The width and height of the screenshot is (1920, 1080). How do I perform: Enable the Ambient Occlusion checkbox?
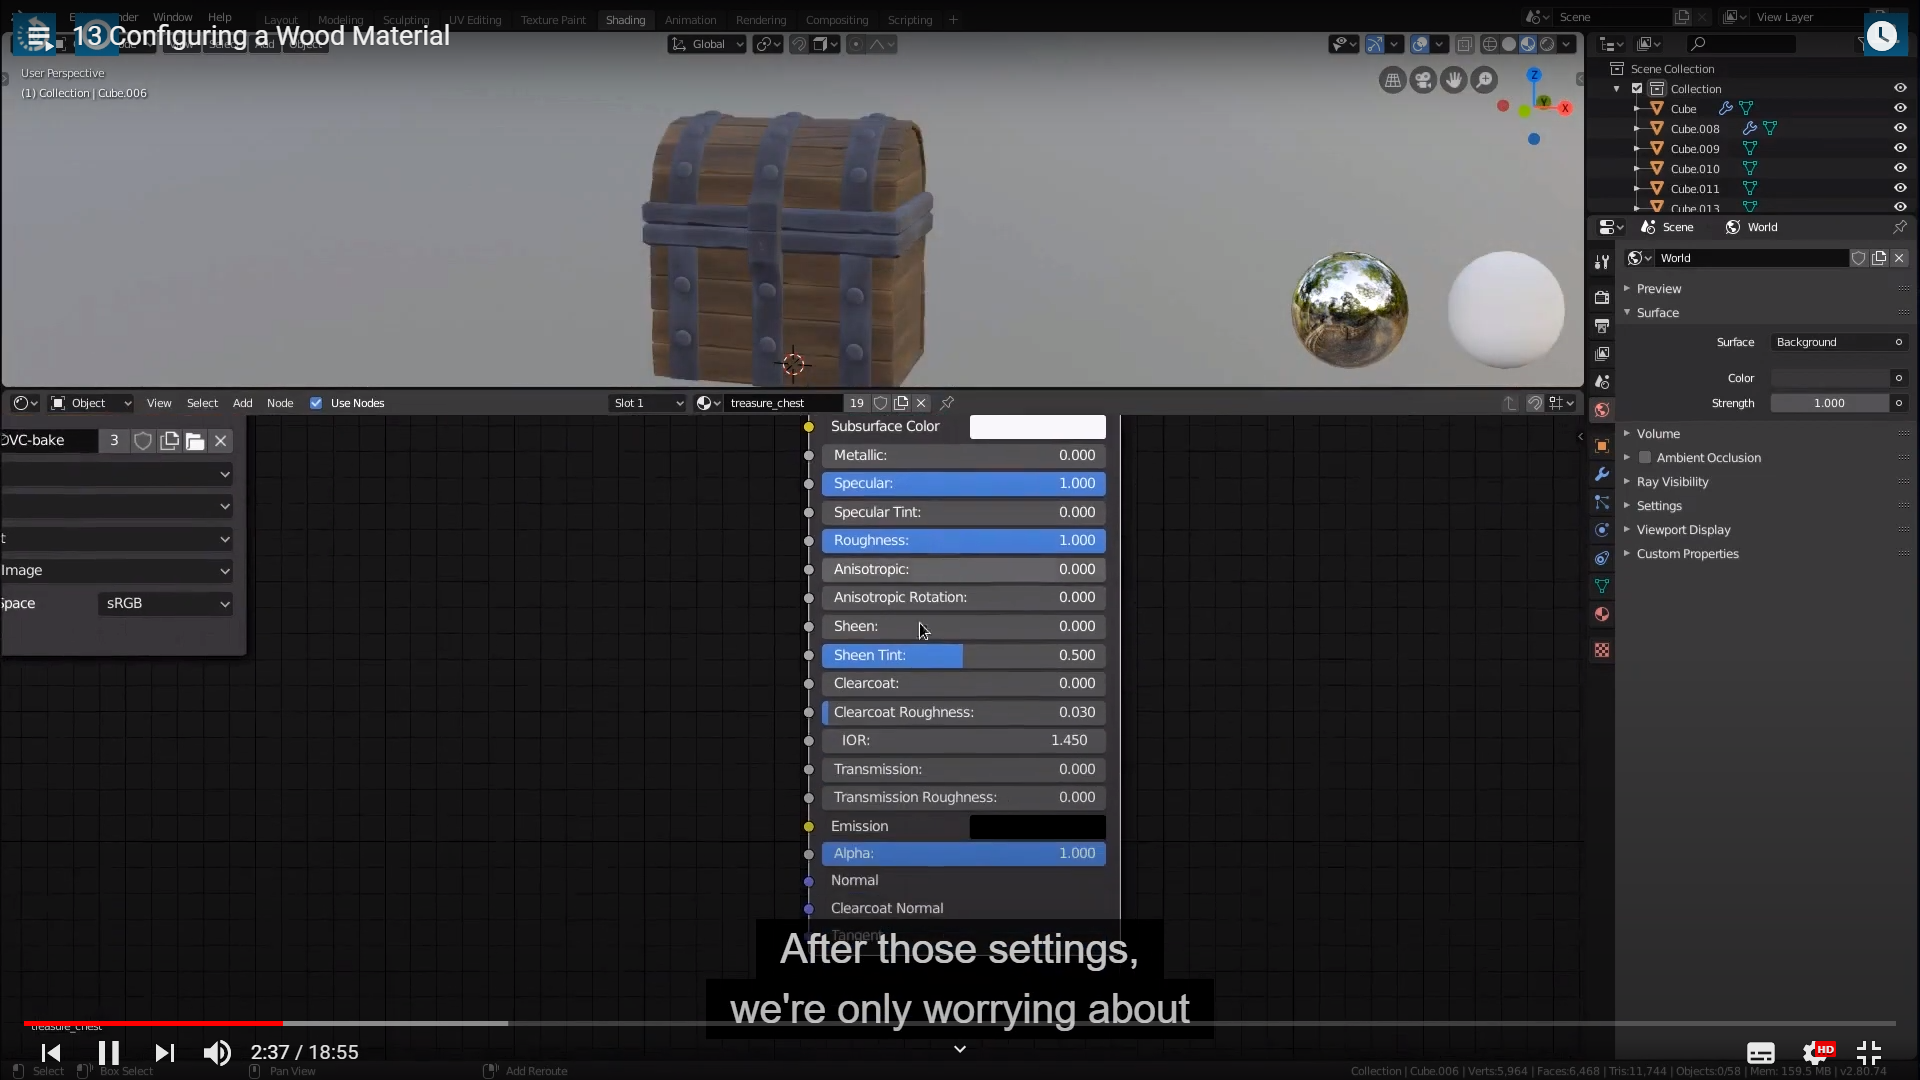(x=1645, y=458)
